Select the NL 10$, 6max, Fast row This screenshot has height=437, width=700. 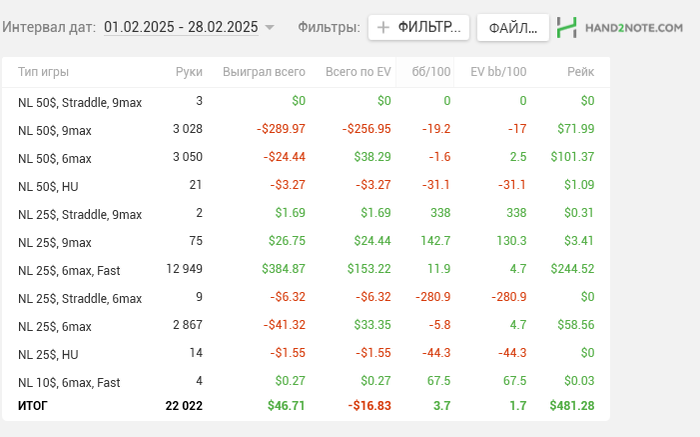click(306, 381)
